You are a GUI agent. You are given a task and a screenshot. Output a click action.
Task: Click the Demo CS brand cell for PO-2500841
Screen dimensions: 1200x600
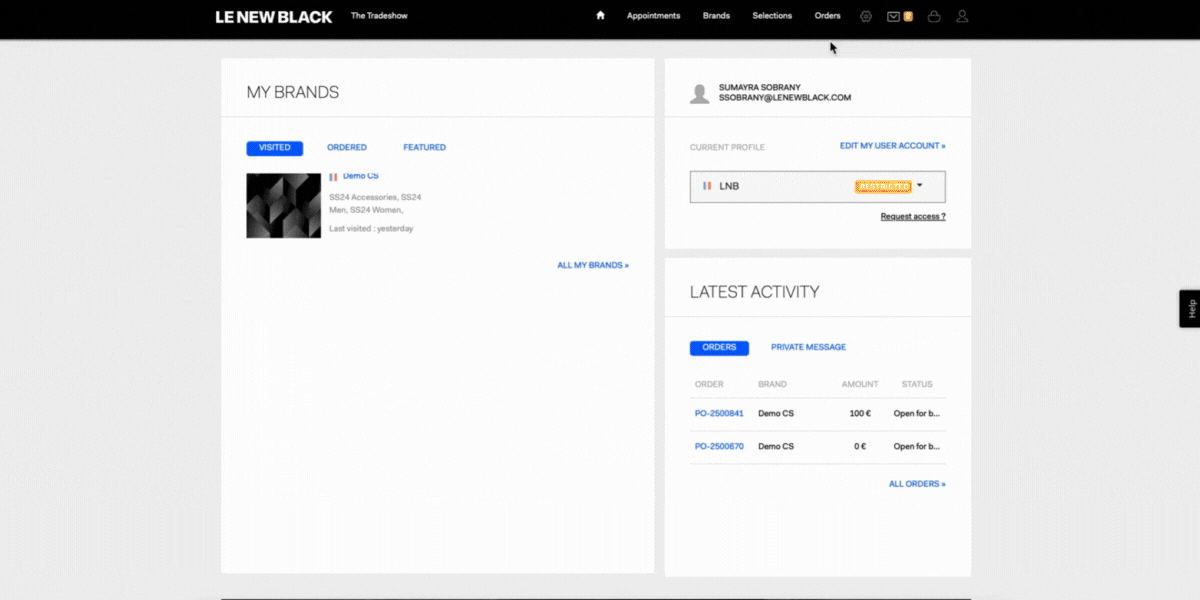point(776,414)
